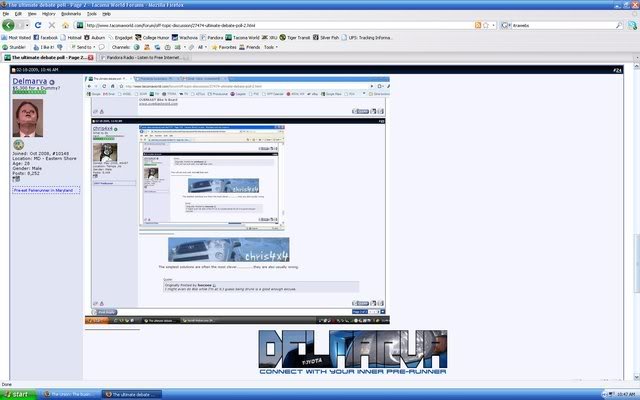Open the History menu
Viewport: 640px width, 400px height.
pyautogui.click(x=49, y=14)
